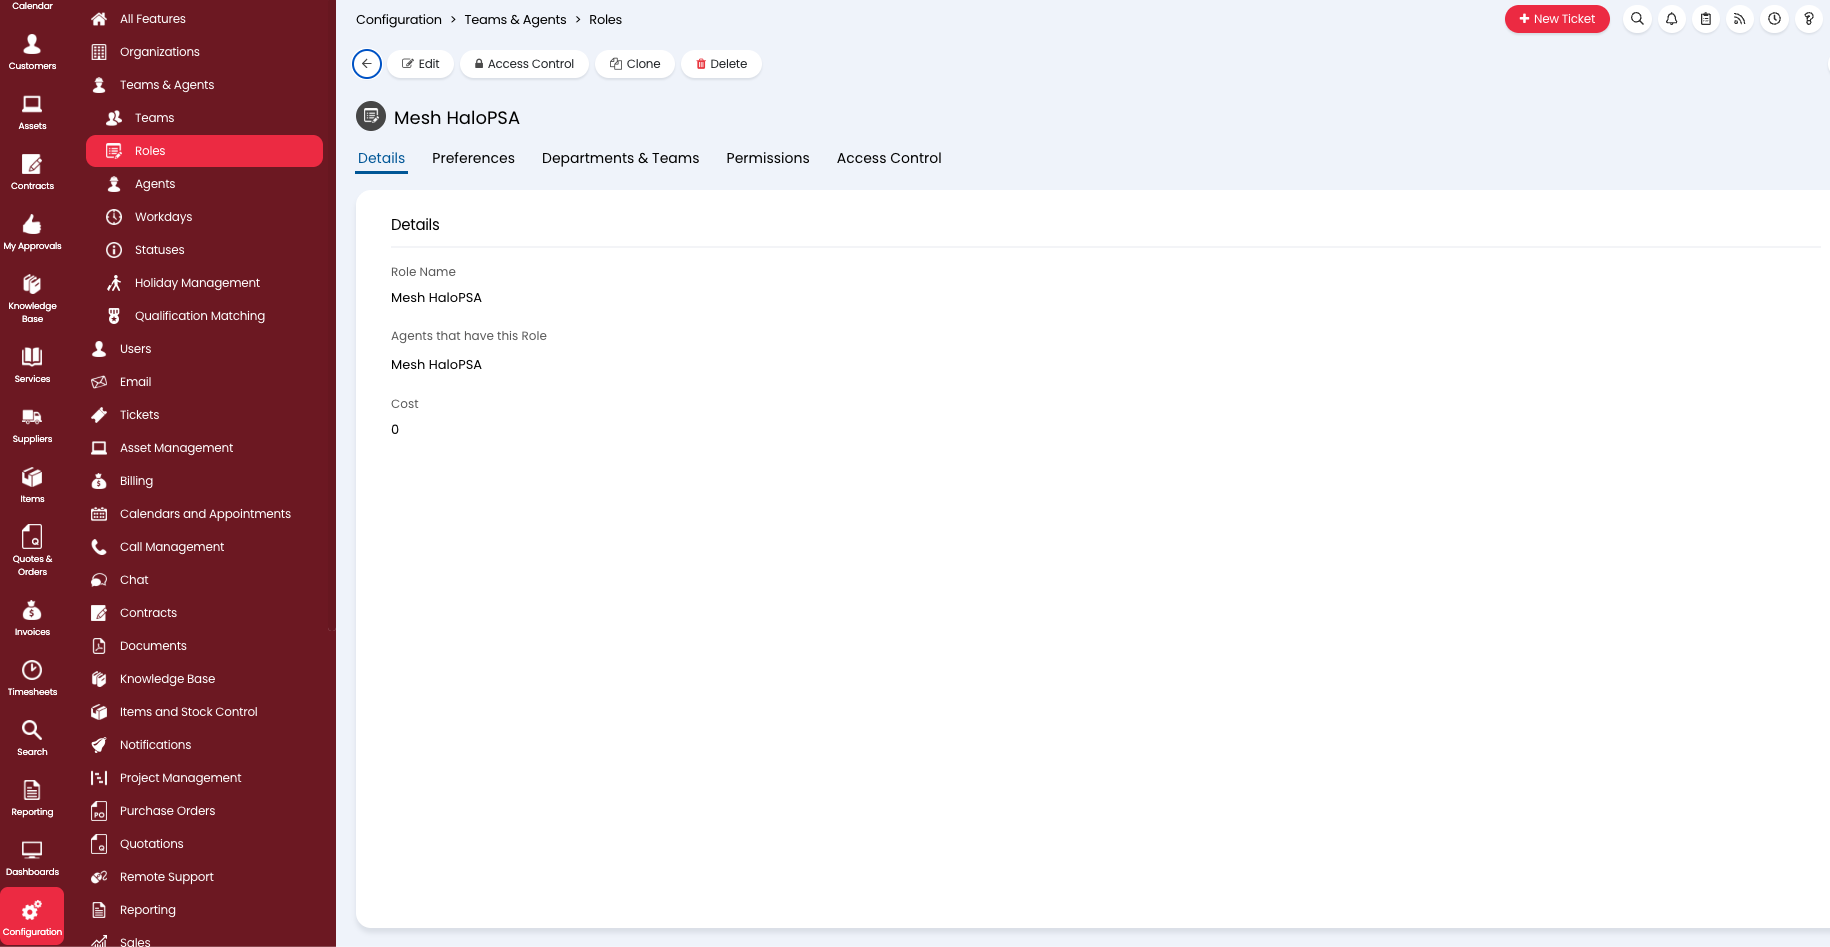Viewport: 1830px width, 947px height.
Task: Open the Access Control tab
Action: click(889, 158)
